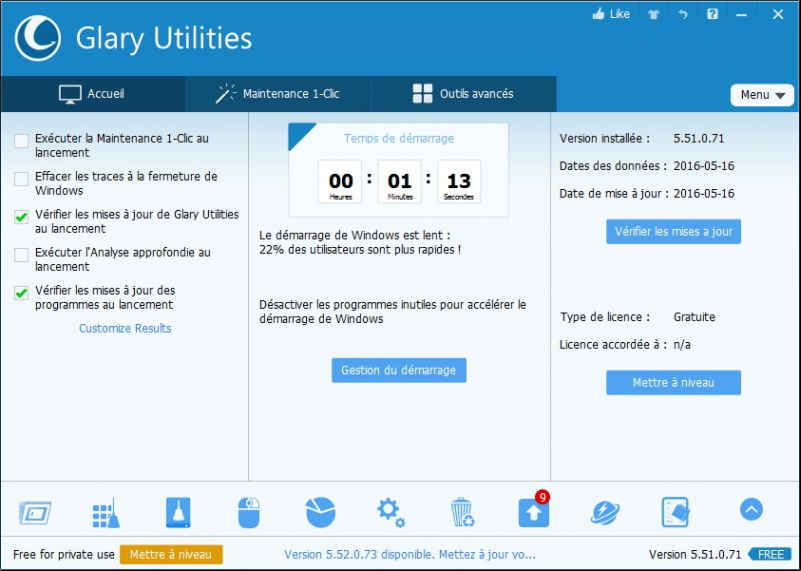Open the Disk Space Analyzer pie icon
801x571 pixels.
click(x=320, y=512)
